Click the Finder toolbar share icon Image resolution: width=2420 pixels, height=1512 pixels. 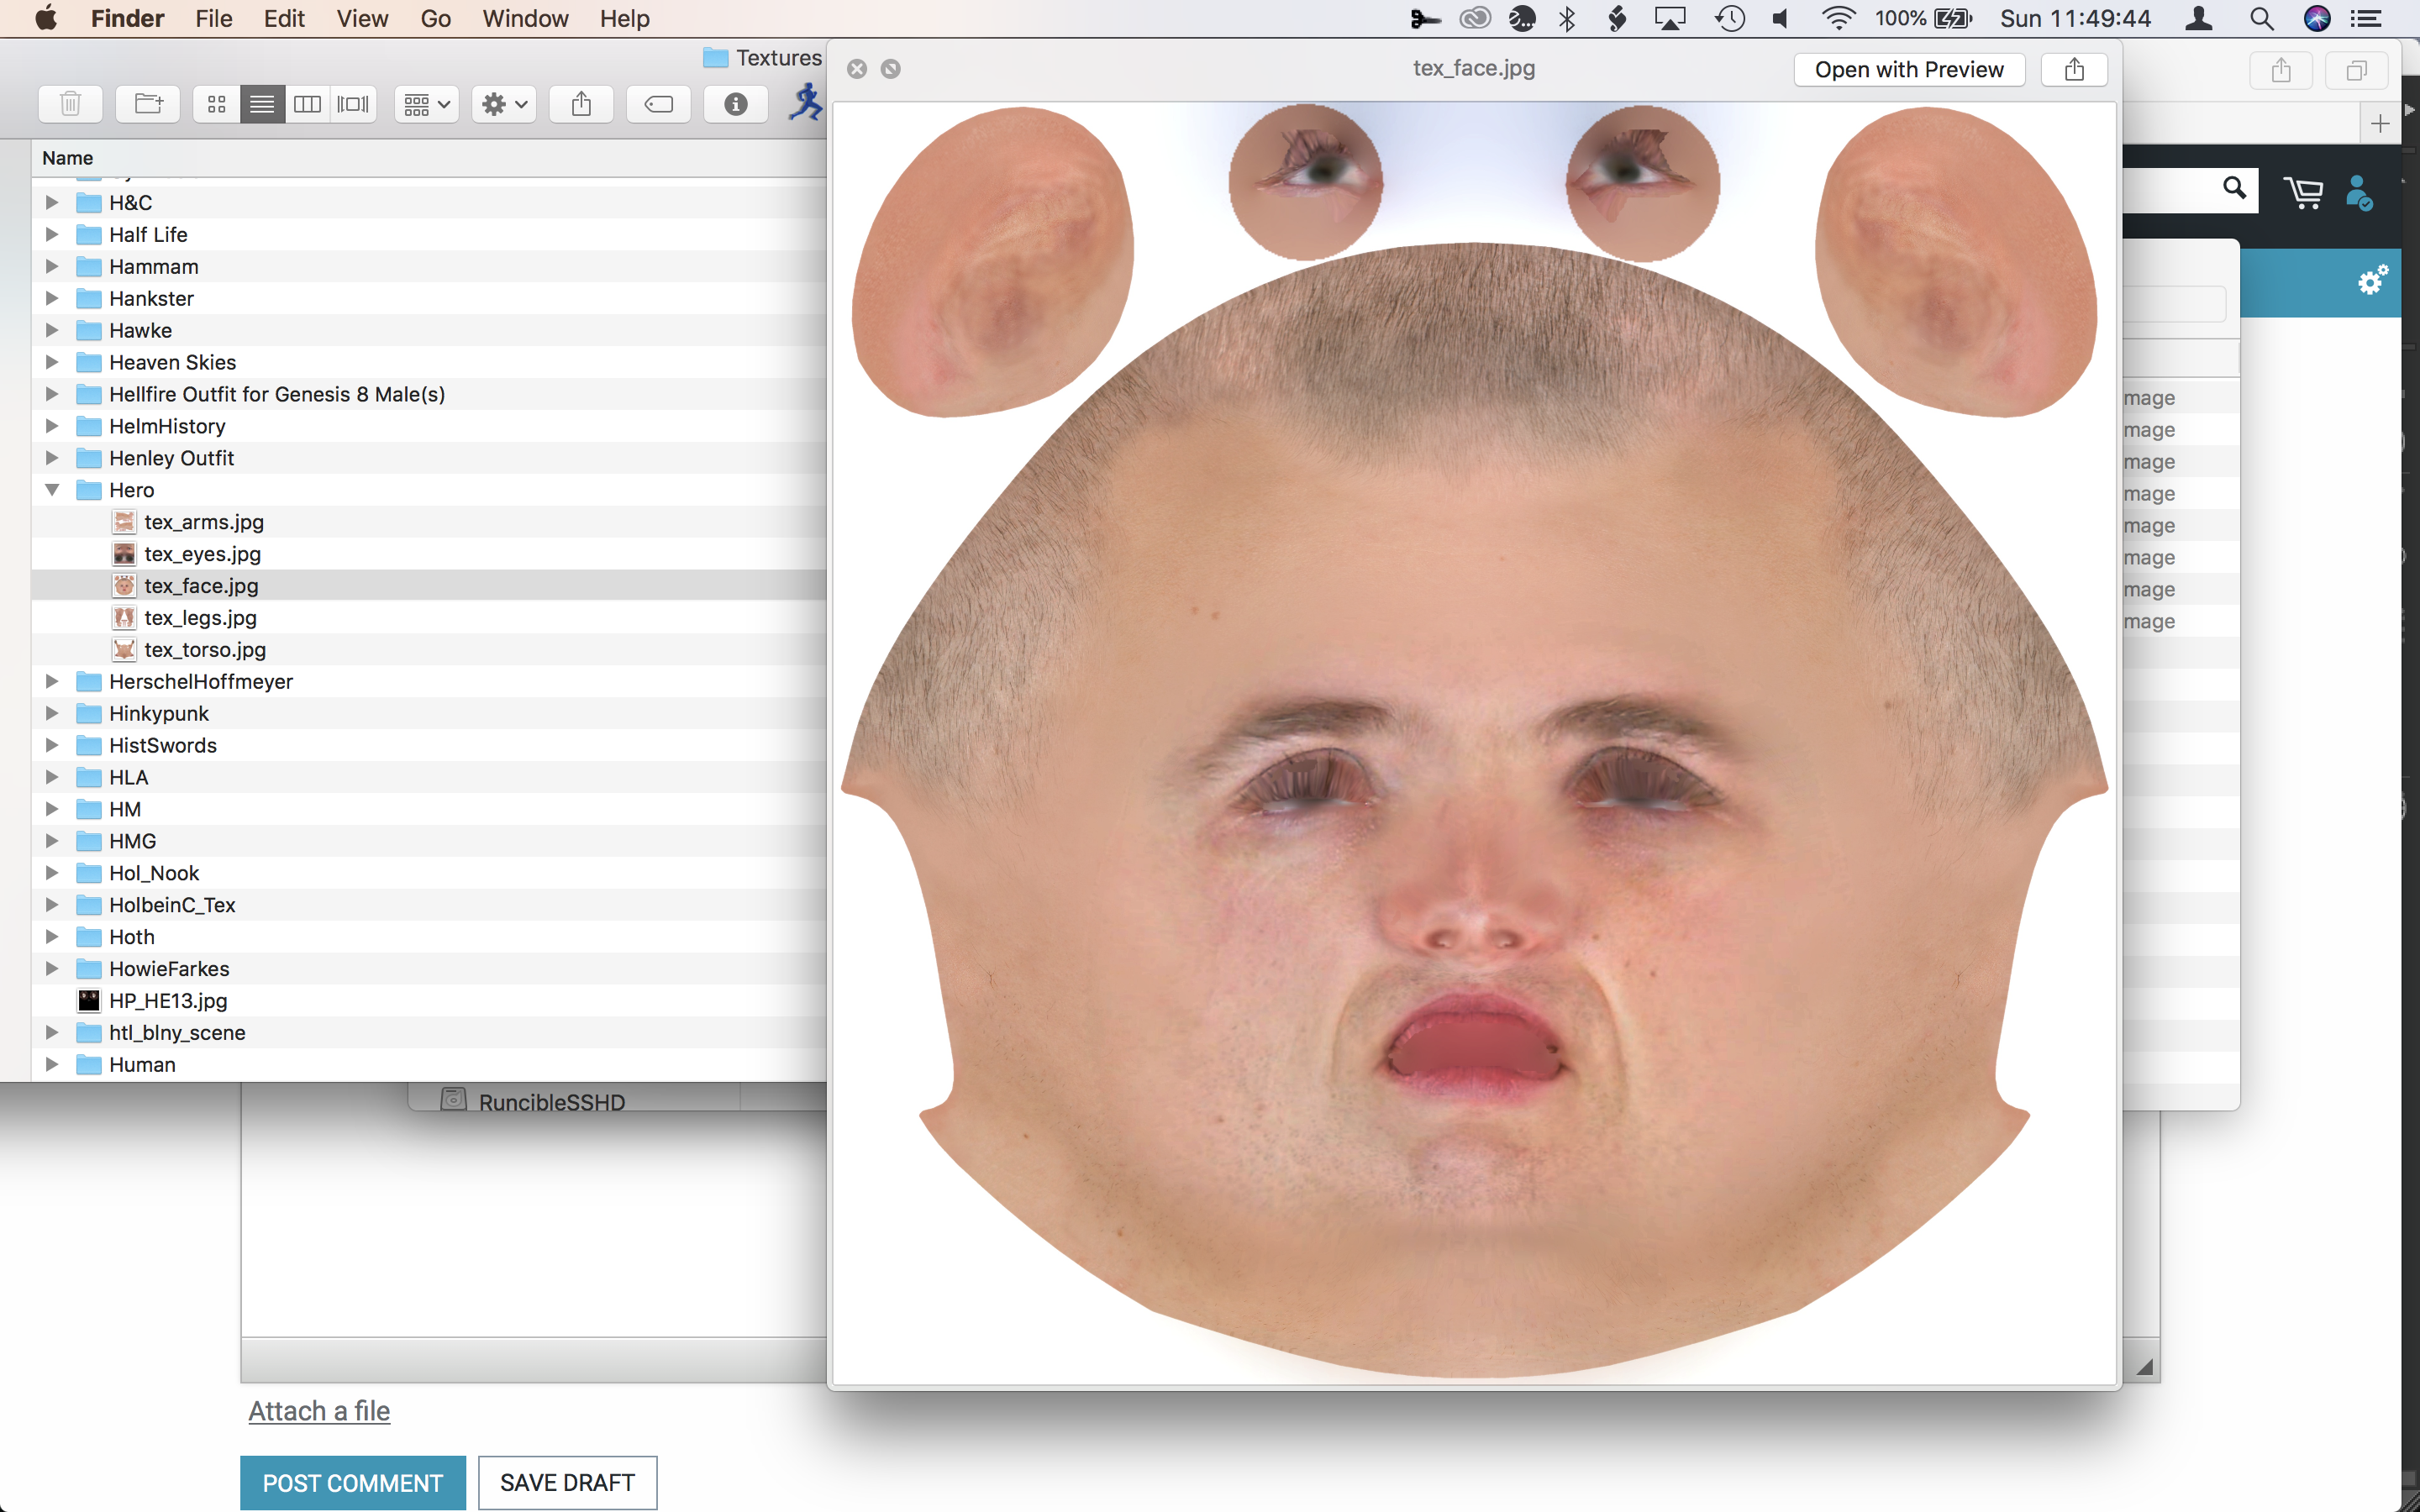pyautogui.click(x=581, y=104)
